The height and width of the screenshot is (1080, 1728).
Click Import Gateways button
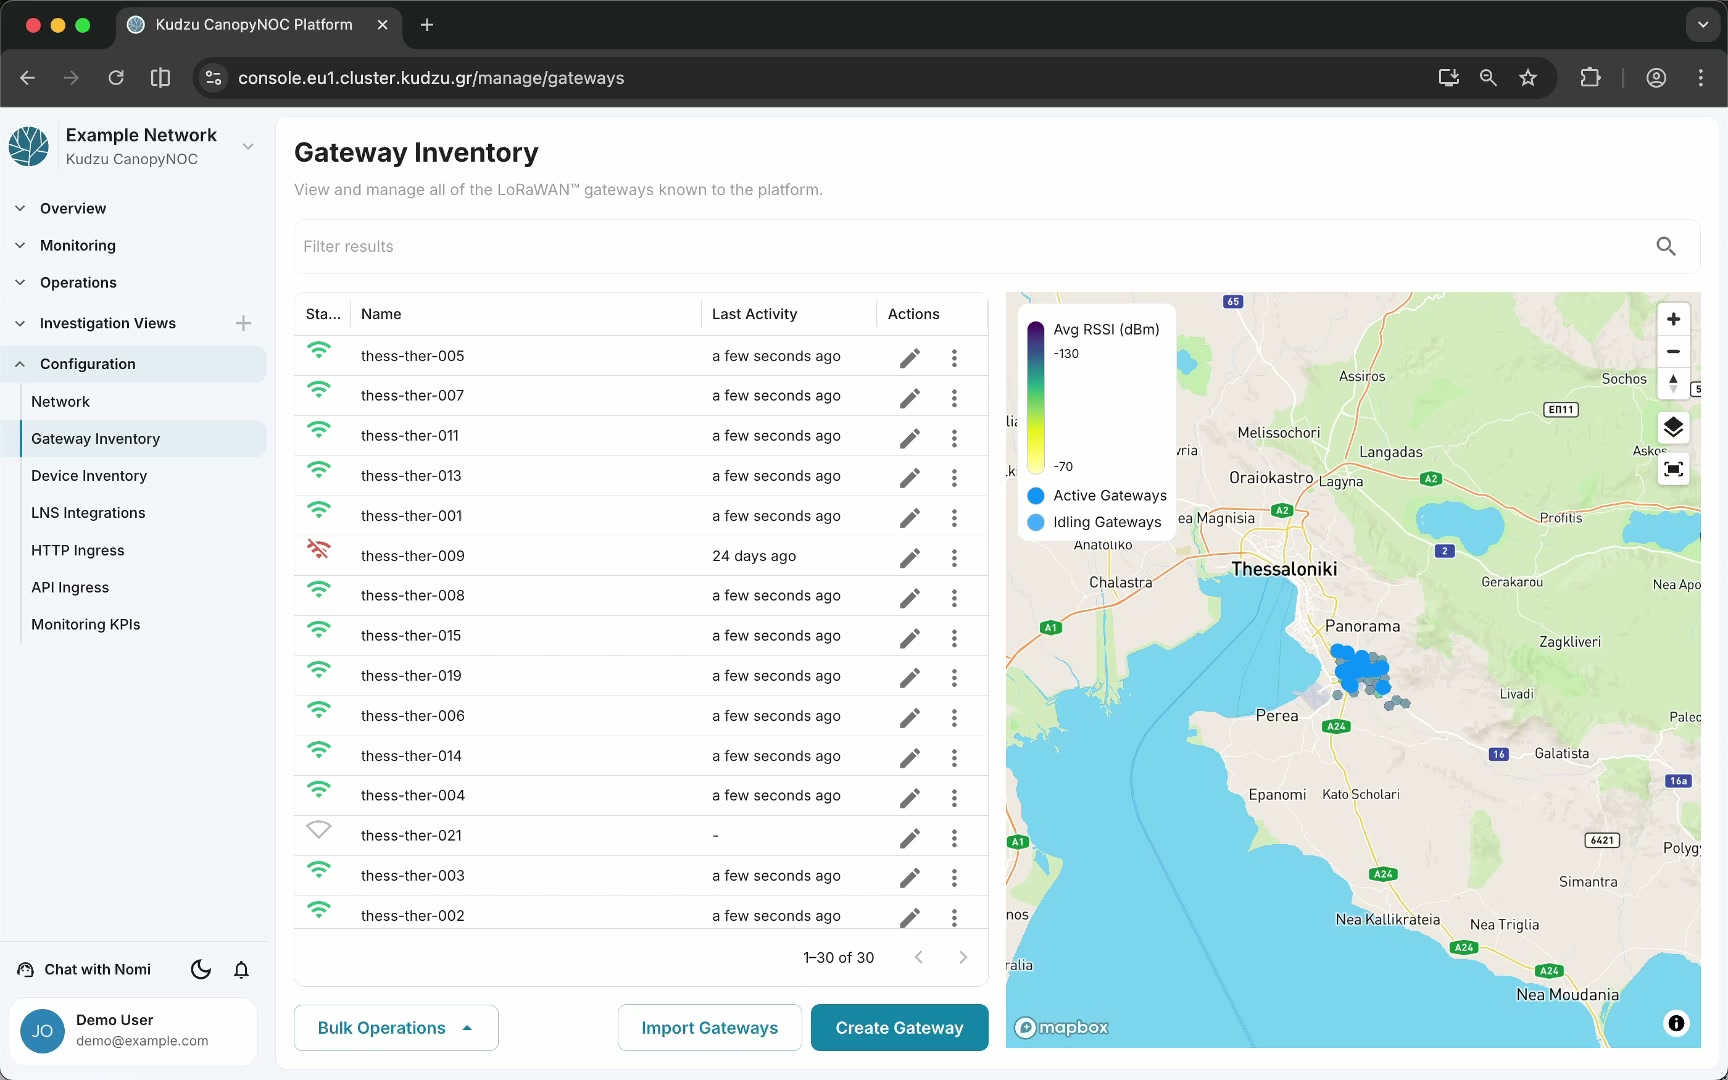click(710, 1028)
